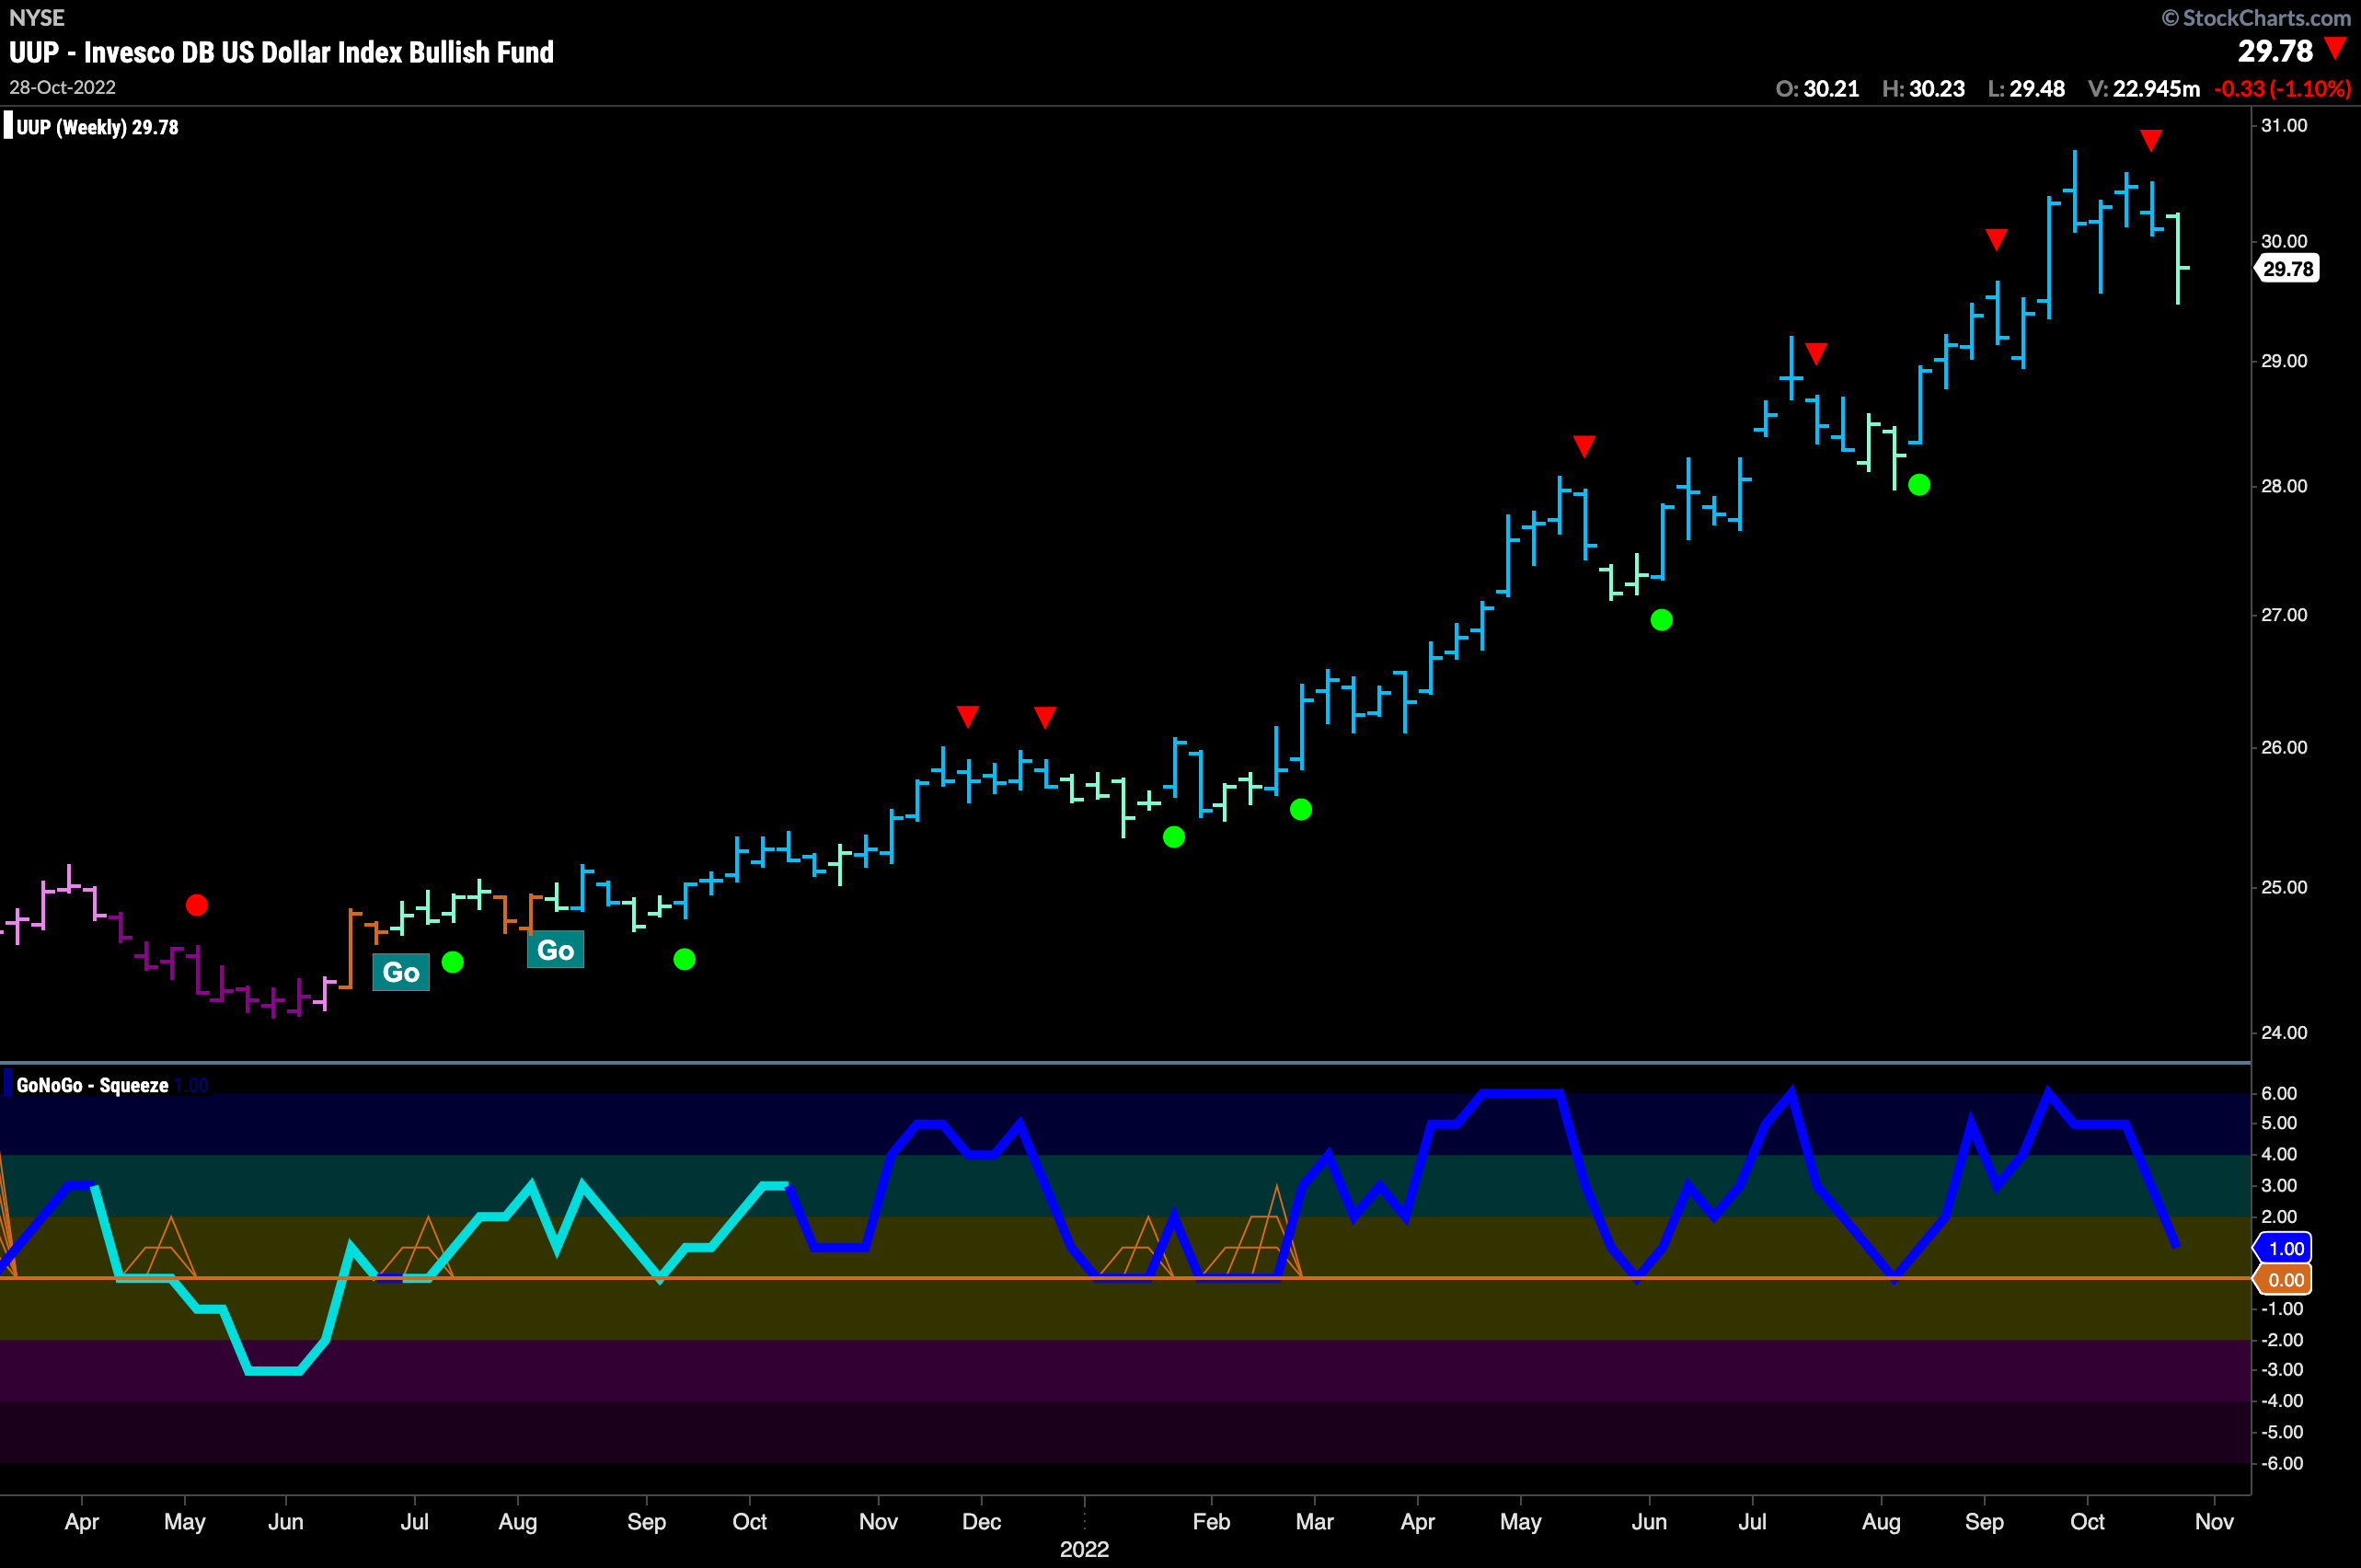Image resolution: width=2361 pixels, height=1568 pixels.
Task: Click the GoNoGo - Squeeze indicator label
Action: [92, 1085]
